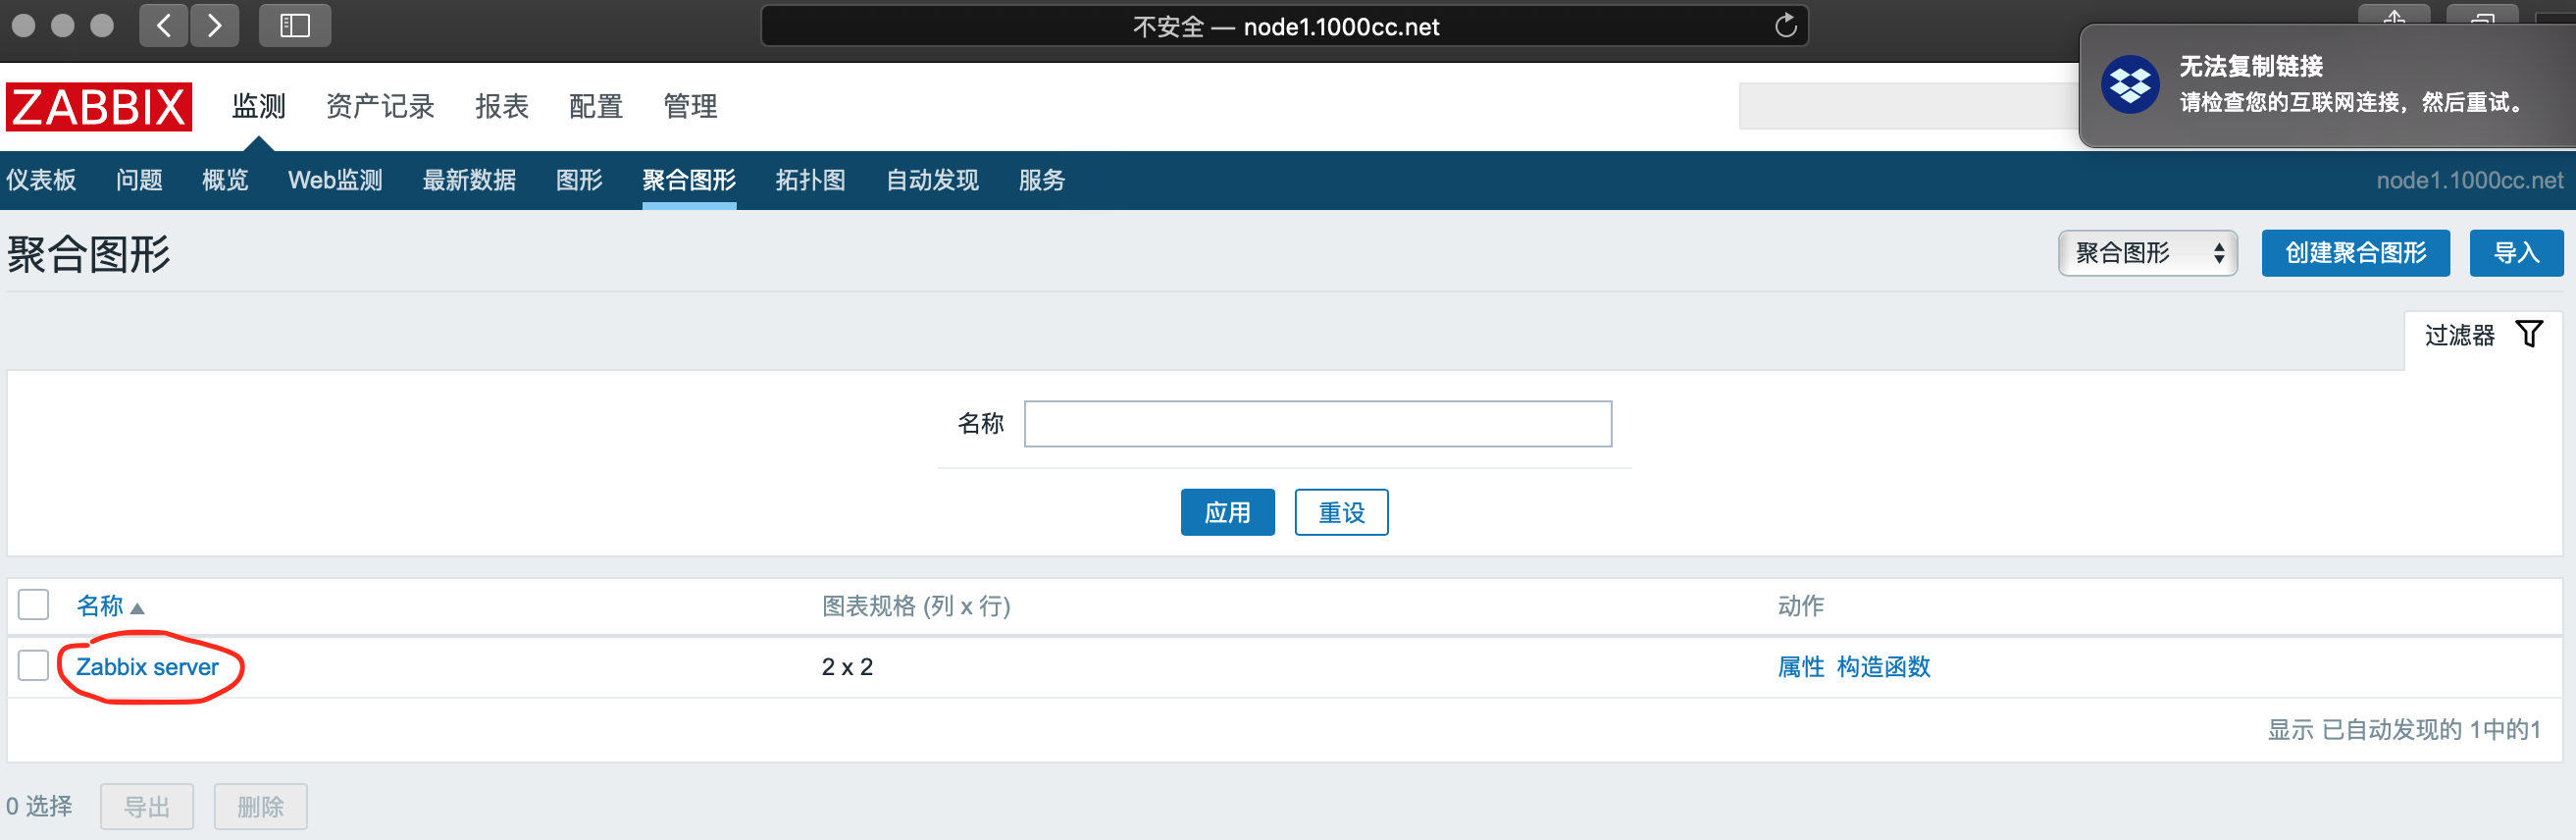This screenshot has height=840, width=2576.
Task: Click the Dropbox notification icon
Action: [x=2129, y=85]
